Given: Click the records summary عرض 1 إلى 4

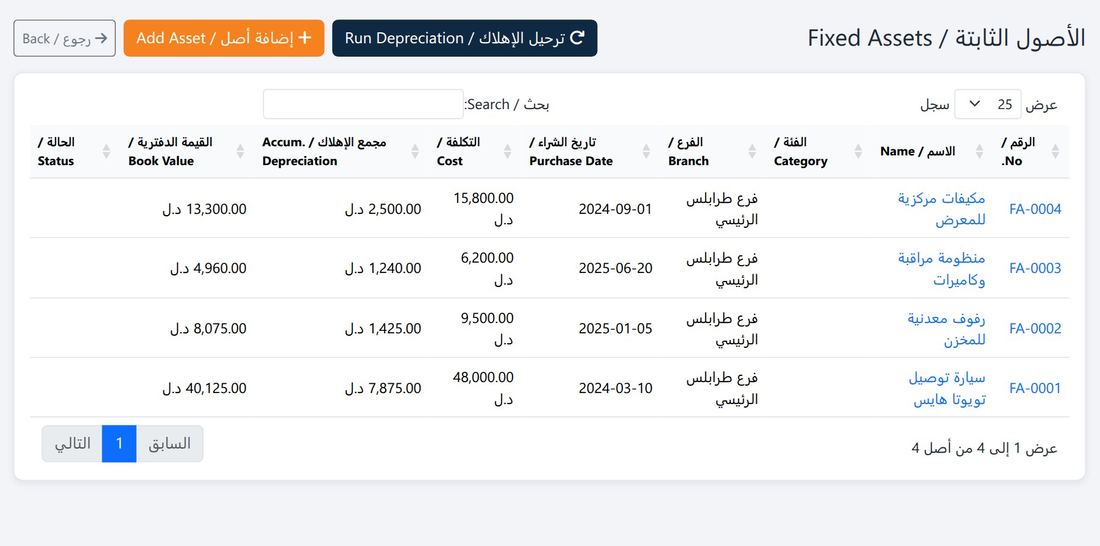Looking at the screenshot, I should tap(984, 448).
